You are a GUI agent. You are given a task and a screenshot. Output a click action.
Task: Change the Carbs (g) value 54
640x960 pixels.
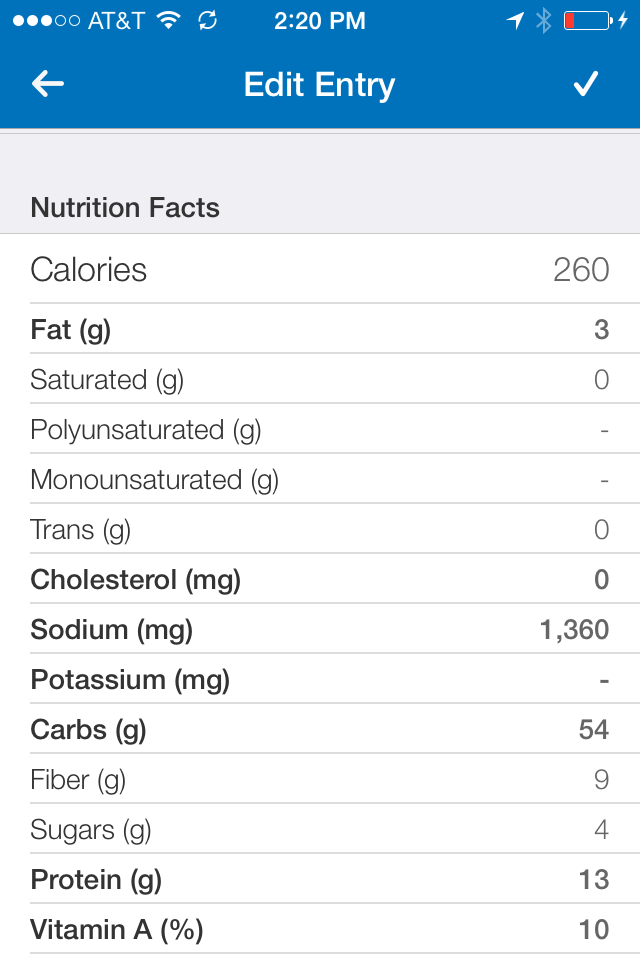[x=593, y=730]
